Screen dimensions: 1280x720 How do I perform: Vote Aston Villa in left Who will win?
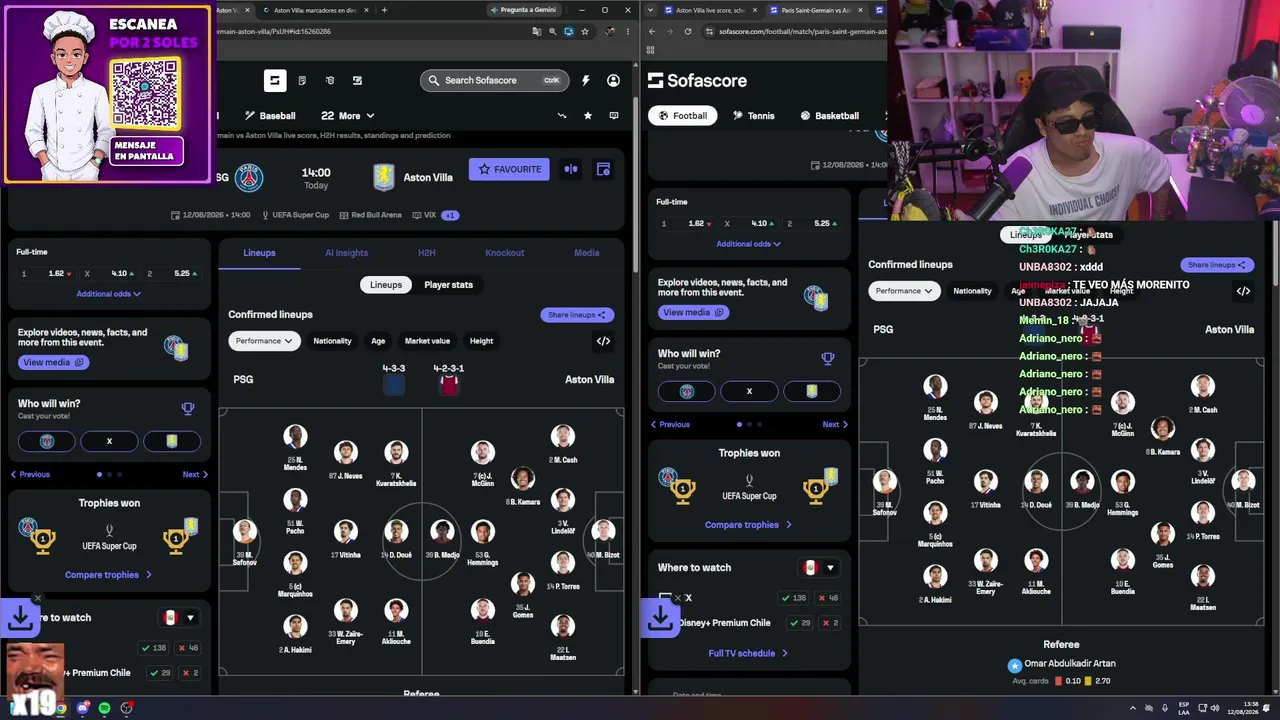pos(172,441)
